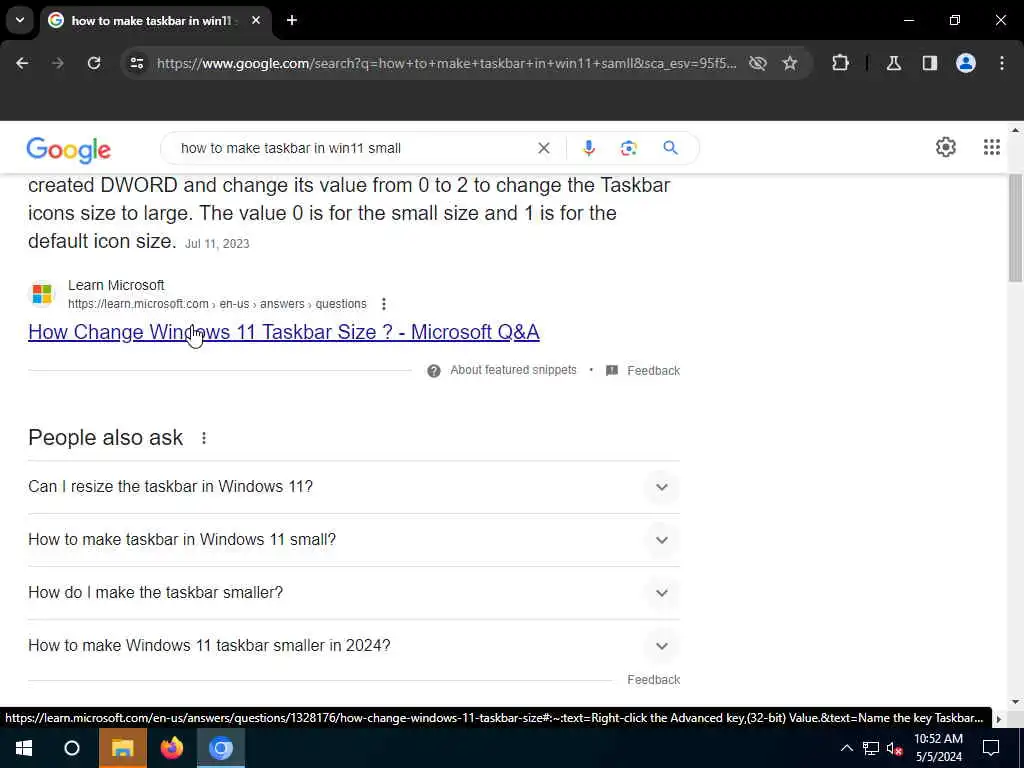
Task: Toggle the side panel
Action: 930,63
